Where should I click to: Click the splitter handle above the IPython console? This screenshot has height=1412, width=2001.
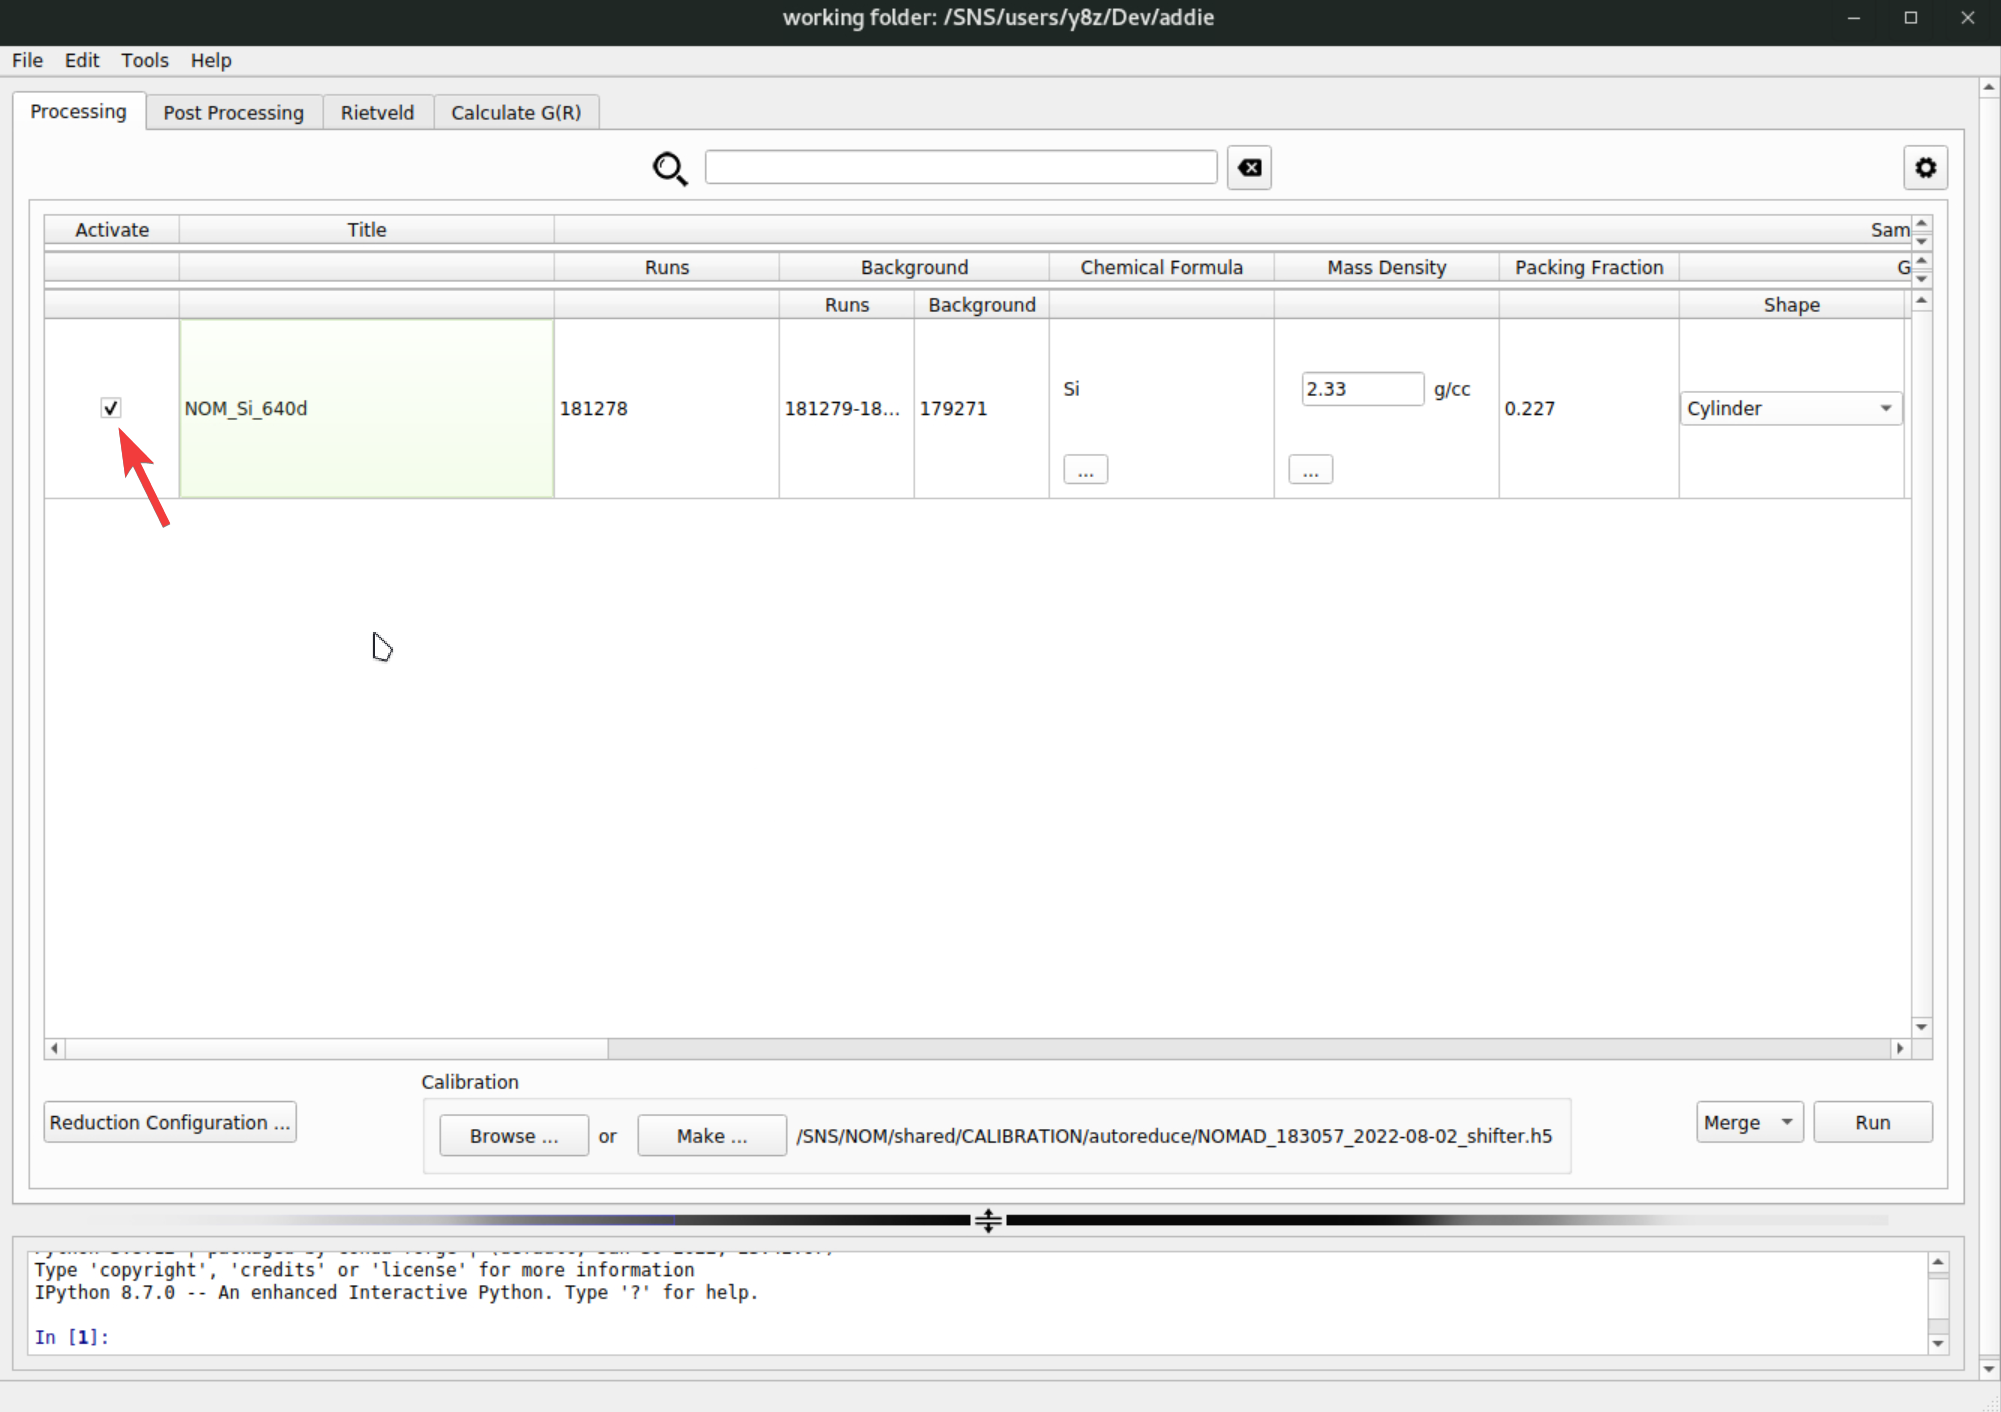(988, 1220)
